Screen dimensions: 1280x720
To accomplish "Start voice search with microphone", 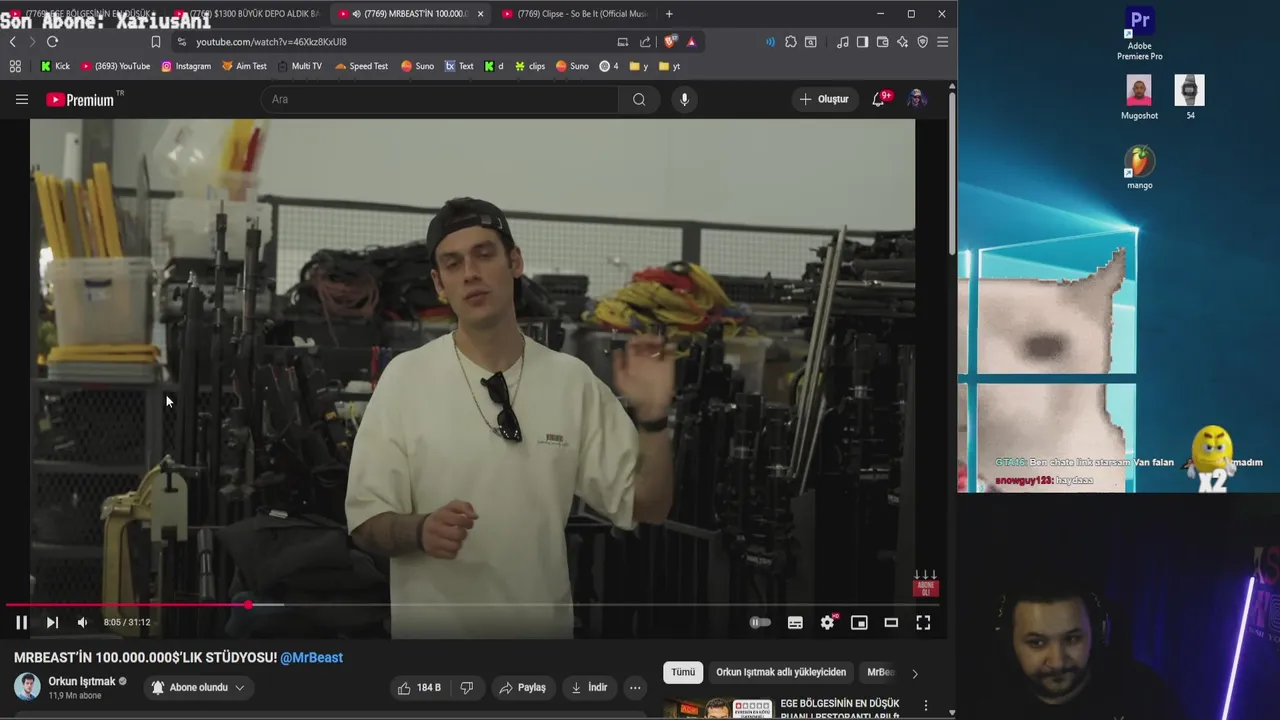I will pyautogui.click(x=684, y=99).
